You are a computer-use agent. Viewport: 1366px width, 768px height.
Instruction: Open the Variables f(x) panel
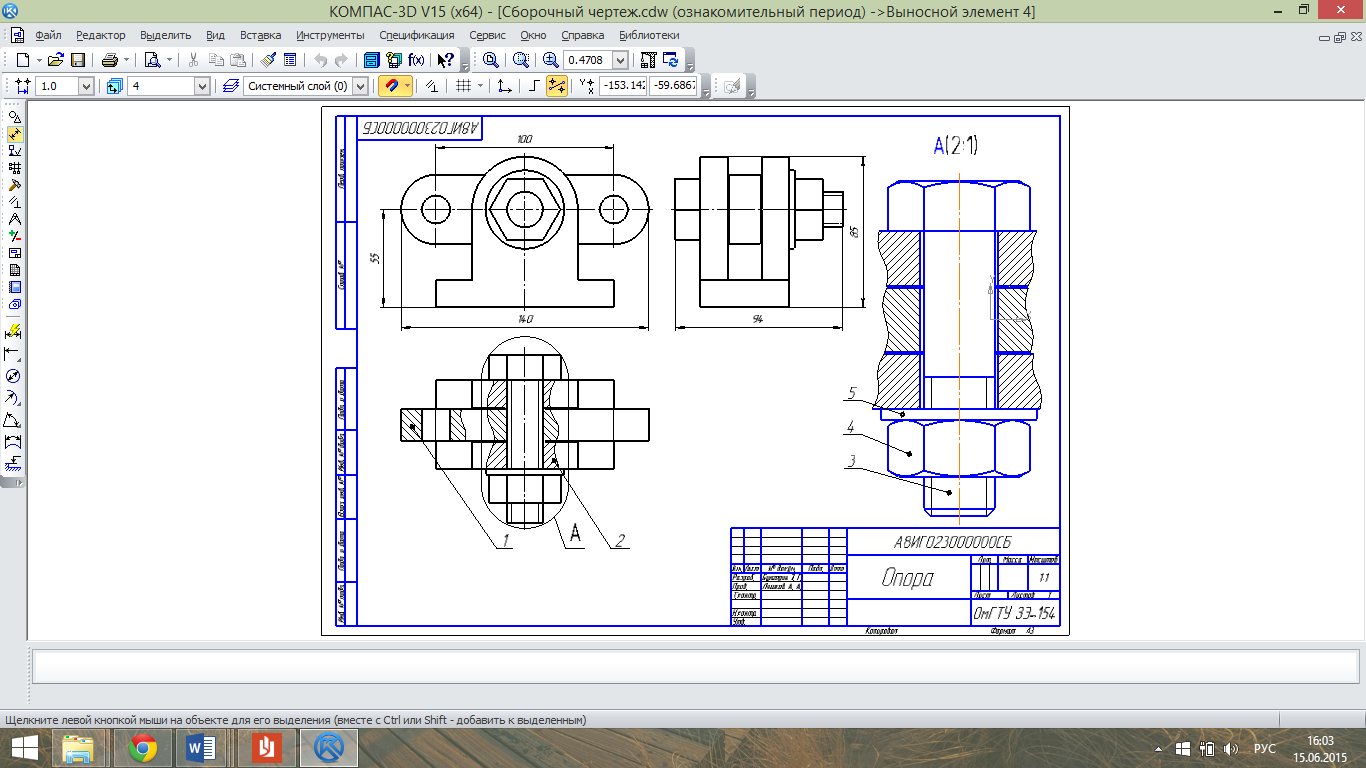pos(415,60)
